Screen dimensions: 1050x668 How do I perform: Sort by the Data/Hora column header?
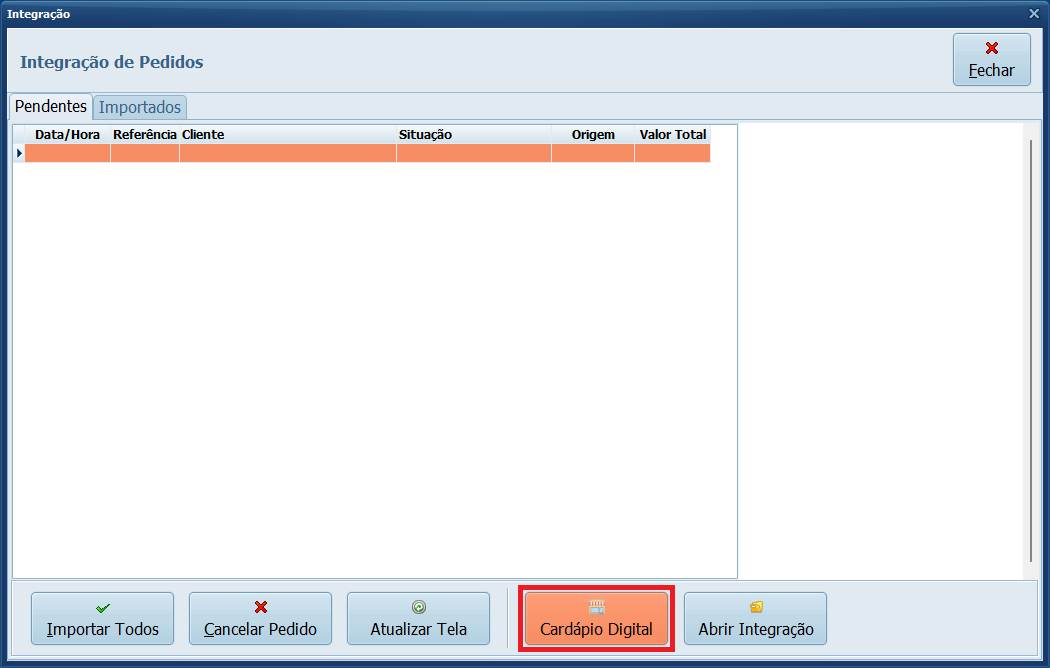pos(67,134)
